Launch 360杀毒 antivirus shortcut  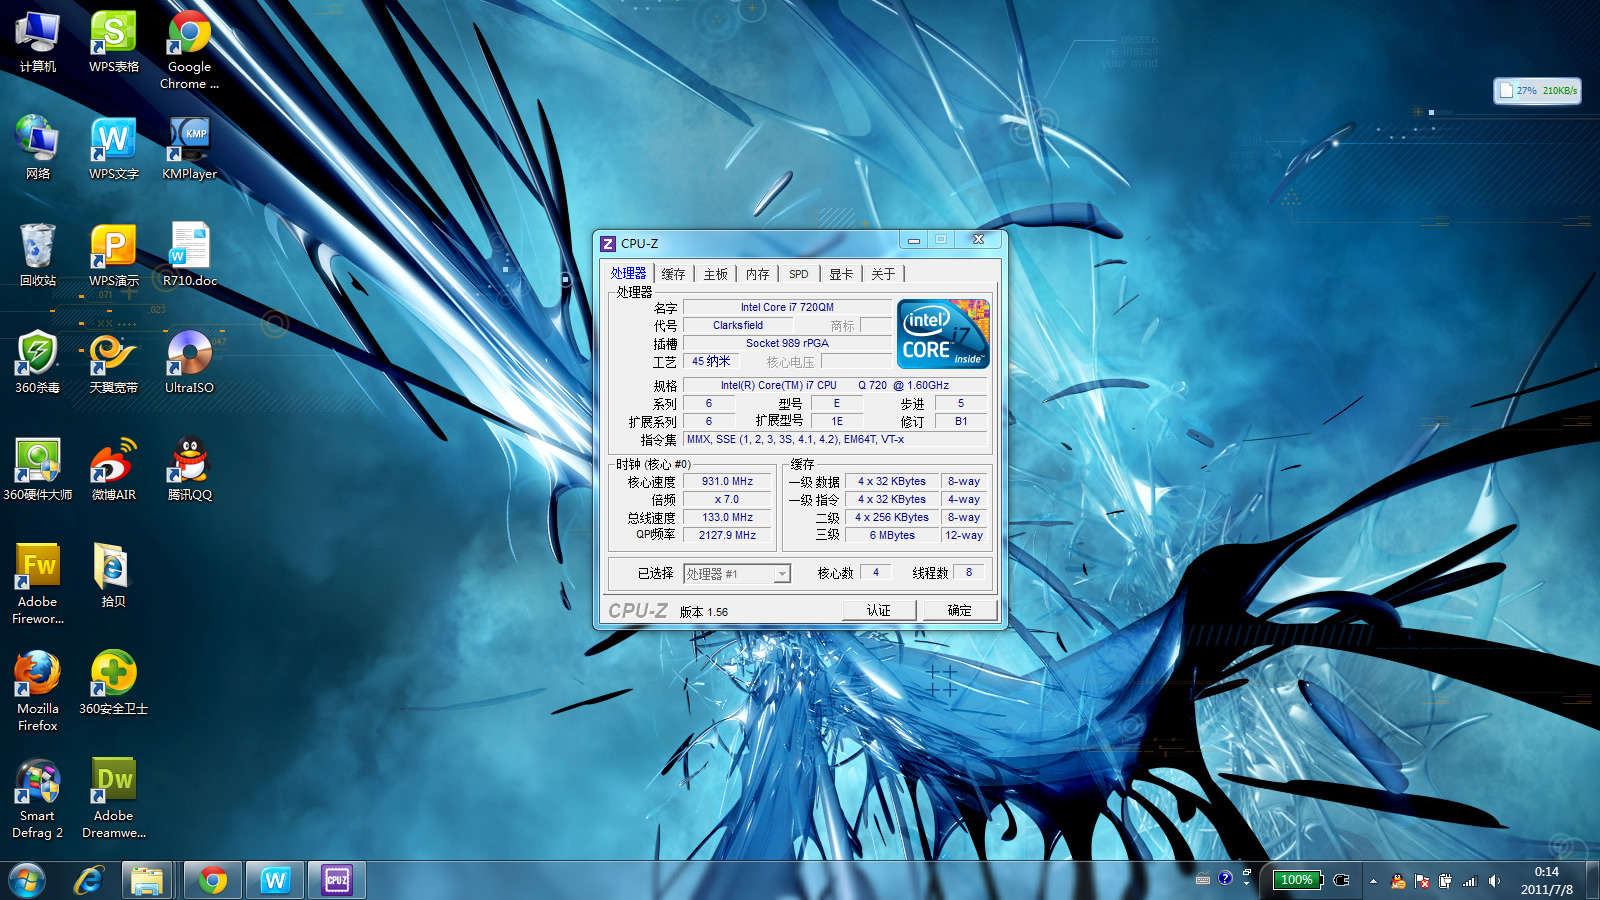pos(38,361)
